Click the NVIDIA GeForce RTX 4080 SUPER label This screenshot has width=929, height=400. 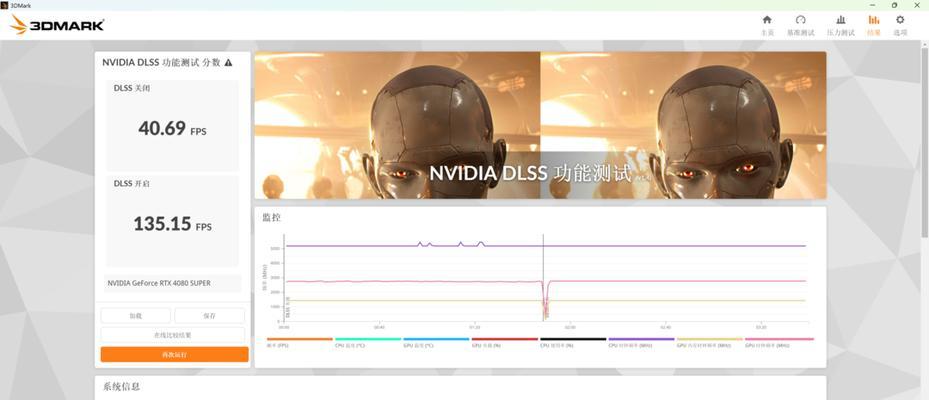point(159,283)
